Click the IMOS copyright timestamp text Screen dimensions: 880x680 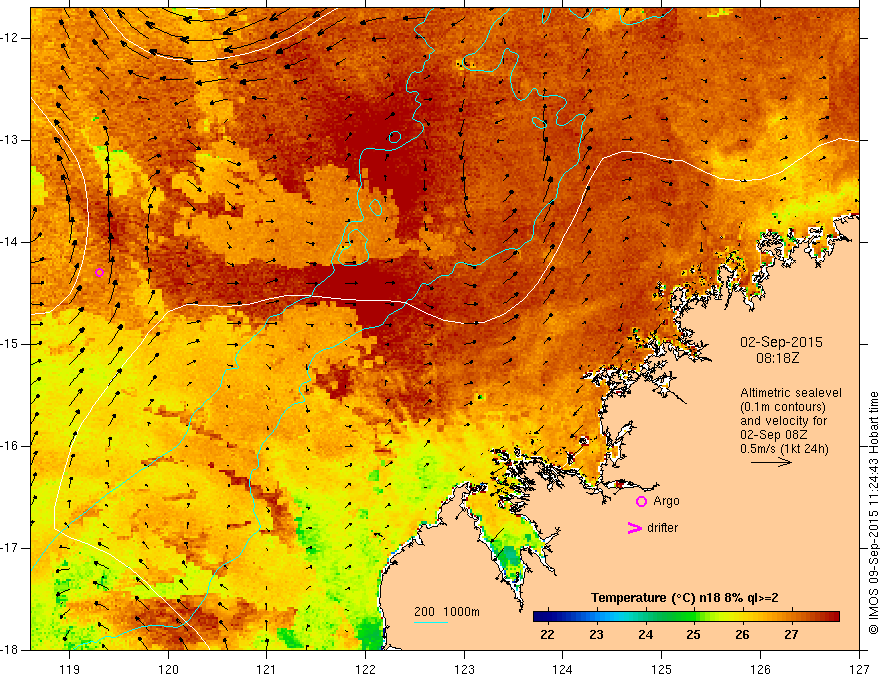[873, 513]
